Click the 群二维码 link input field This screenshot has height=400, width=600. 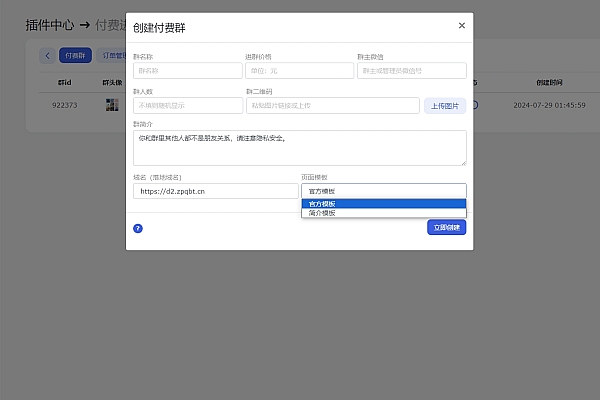(x=333, y=106)
